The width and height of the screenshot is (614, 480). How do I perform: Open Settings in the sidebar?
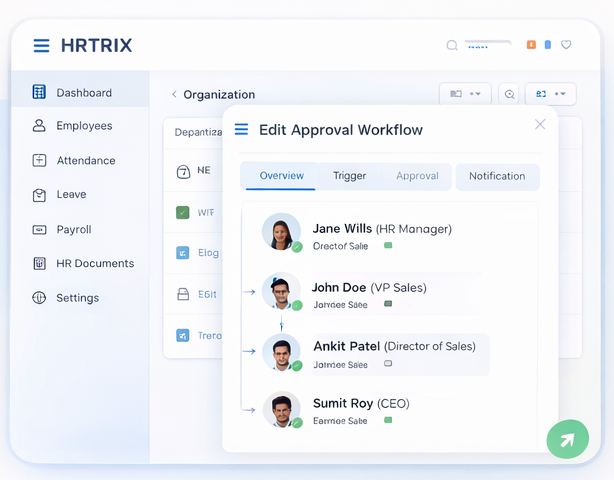77,298
